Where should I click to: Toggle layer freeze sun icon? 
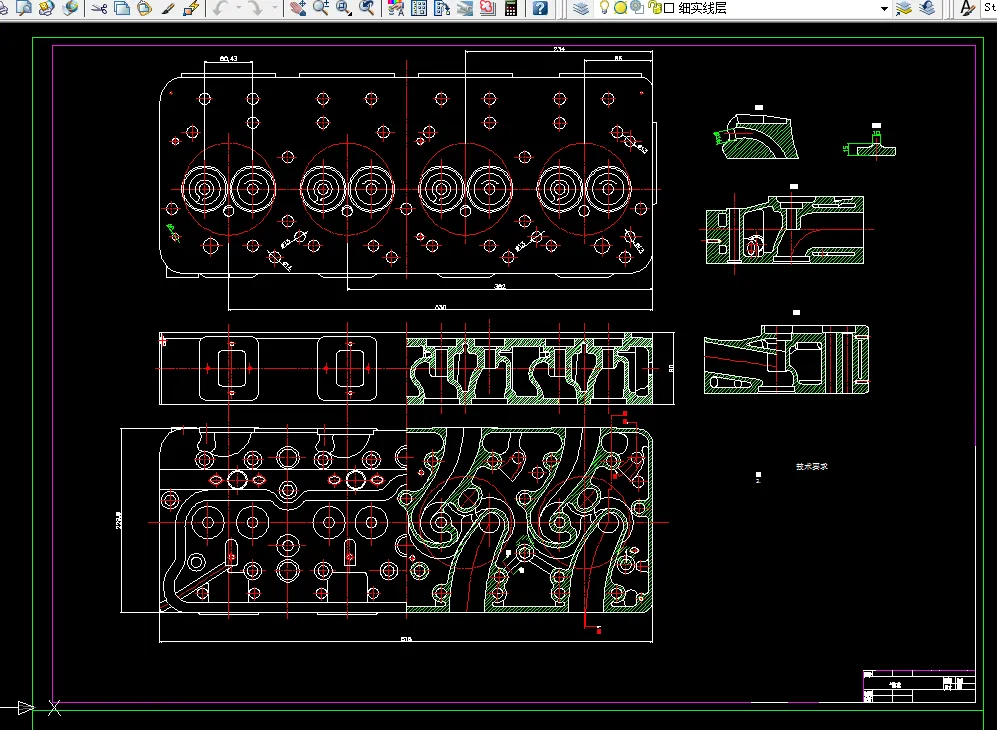pyautogui.click(x=620, y=8)
